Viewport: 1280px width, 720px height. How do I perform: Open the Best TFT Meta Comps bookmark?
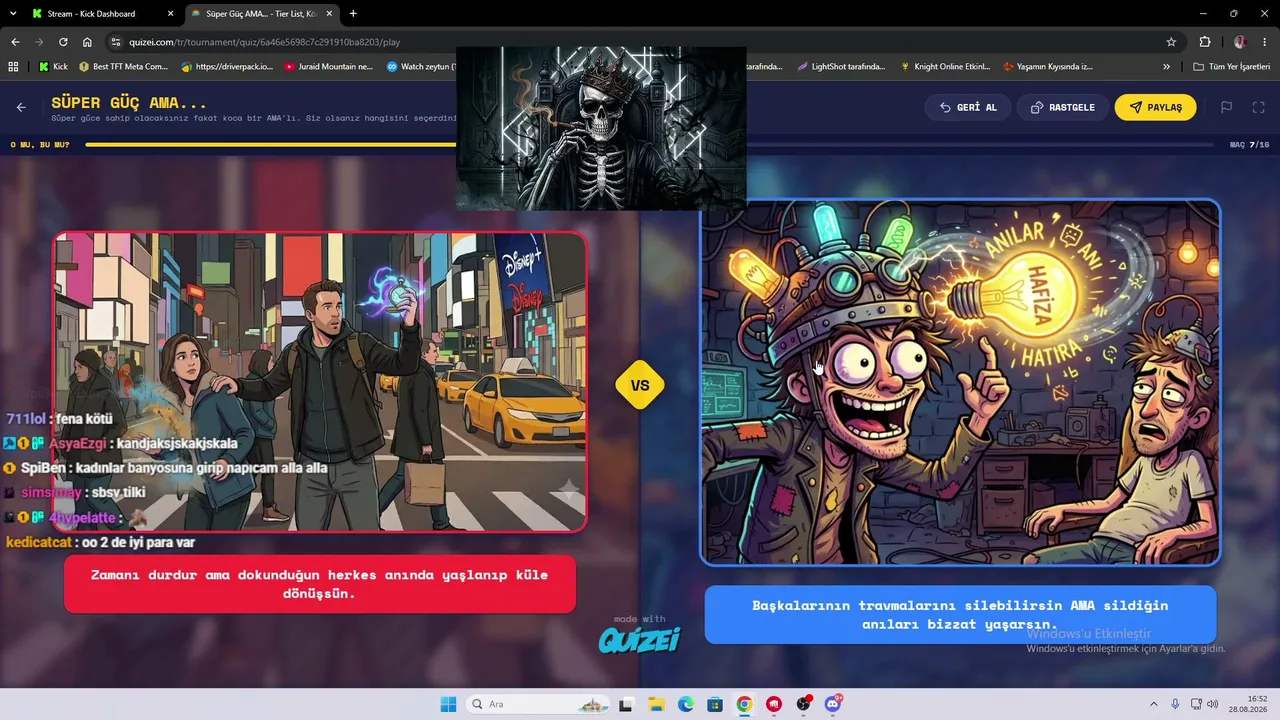(x=122, y=67)
